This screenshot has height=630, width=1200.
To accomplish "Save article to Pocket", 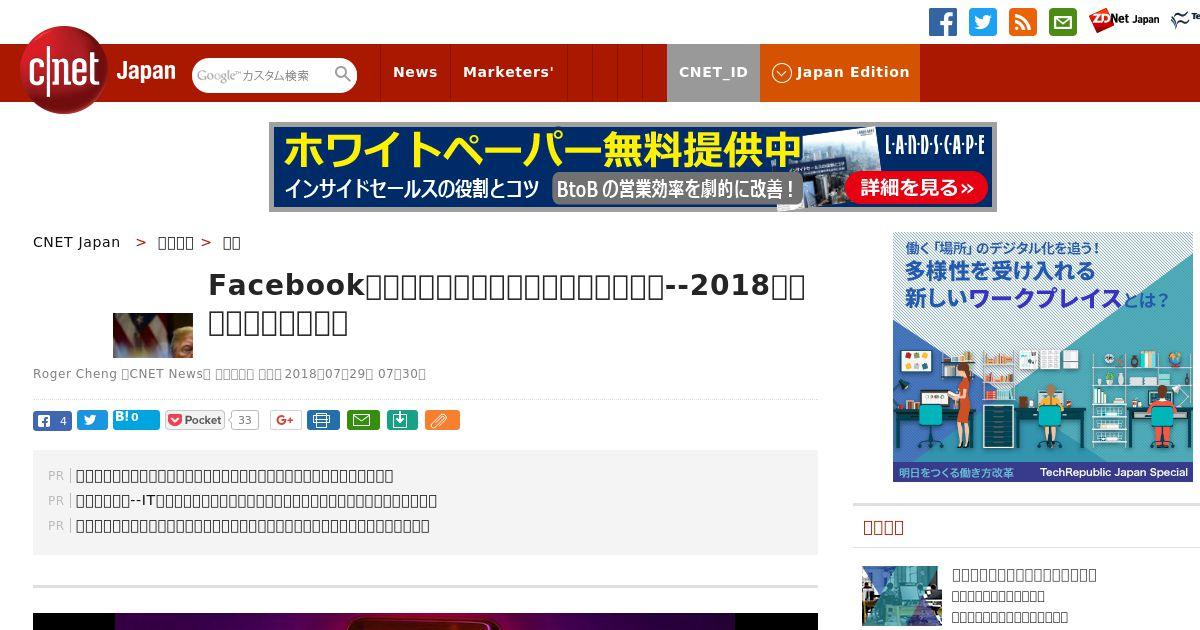I will [195, 420].
